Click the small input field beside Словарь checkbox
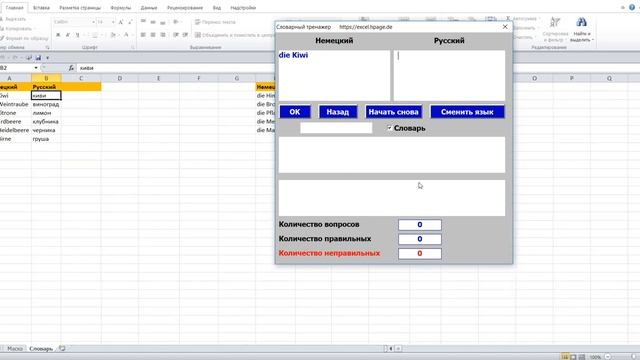Screen dimensions: 640x360 click(x=336, y=128)
